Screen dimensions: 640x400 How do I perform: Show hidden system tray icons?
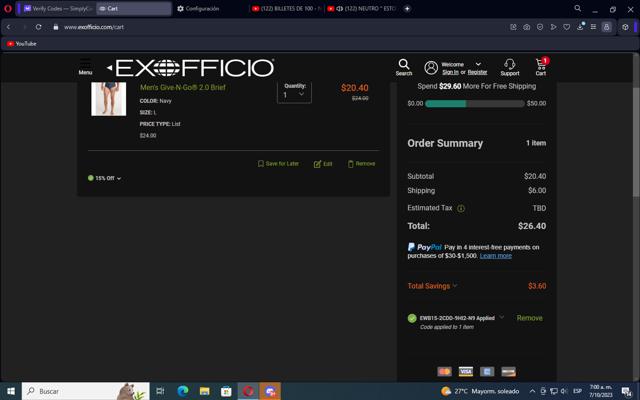(532, 391)
